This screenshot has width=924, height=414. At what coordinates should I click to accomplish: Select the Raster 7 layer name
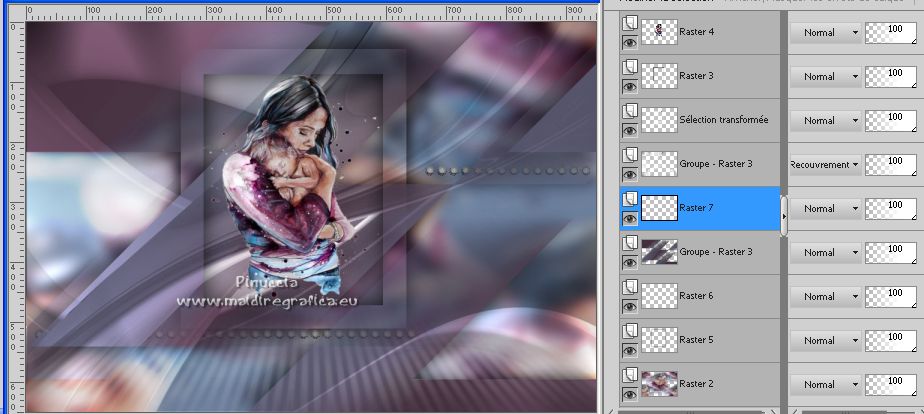tap(697, 208)
